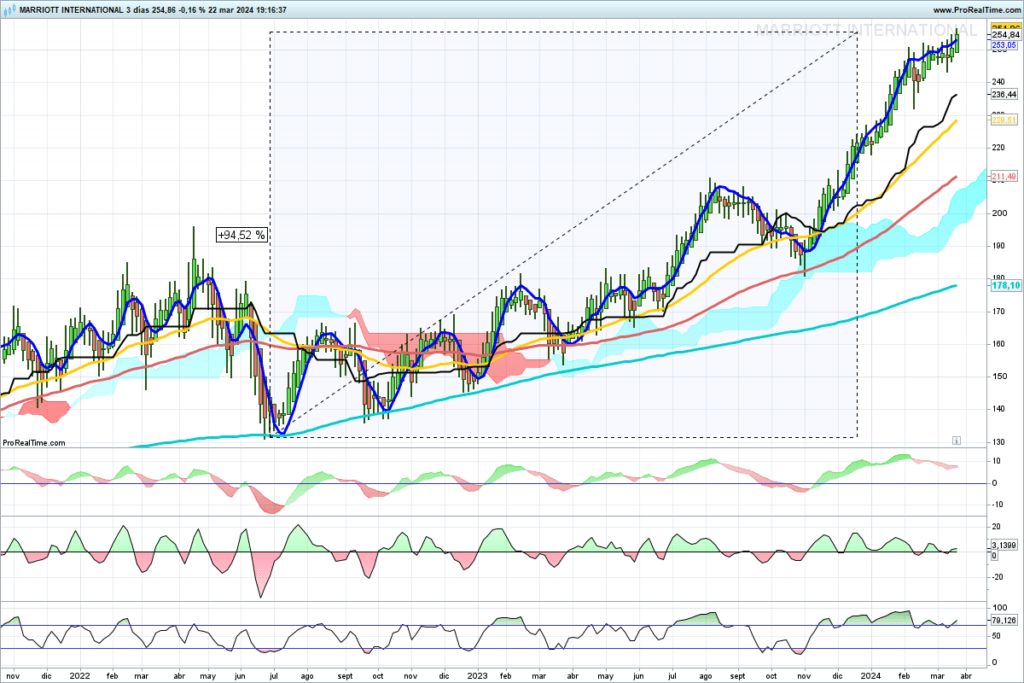Viewport: 1024px width, 683px height.
Task: Click the chart icon beside Marriott International title
Action: 9,10
